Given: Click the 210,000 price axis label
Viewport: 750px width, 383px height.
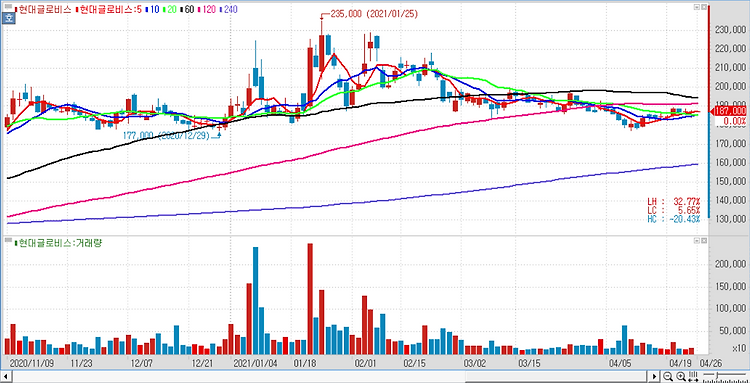Looking at the screenshot, I should [731, 68].
